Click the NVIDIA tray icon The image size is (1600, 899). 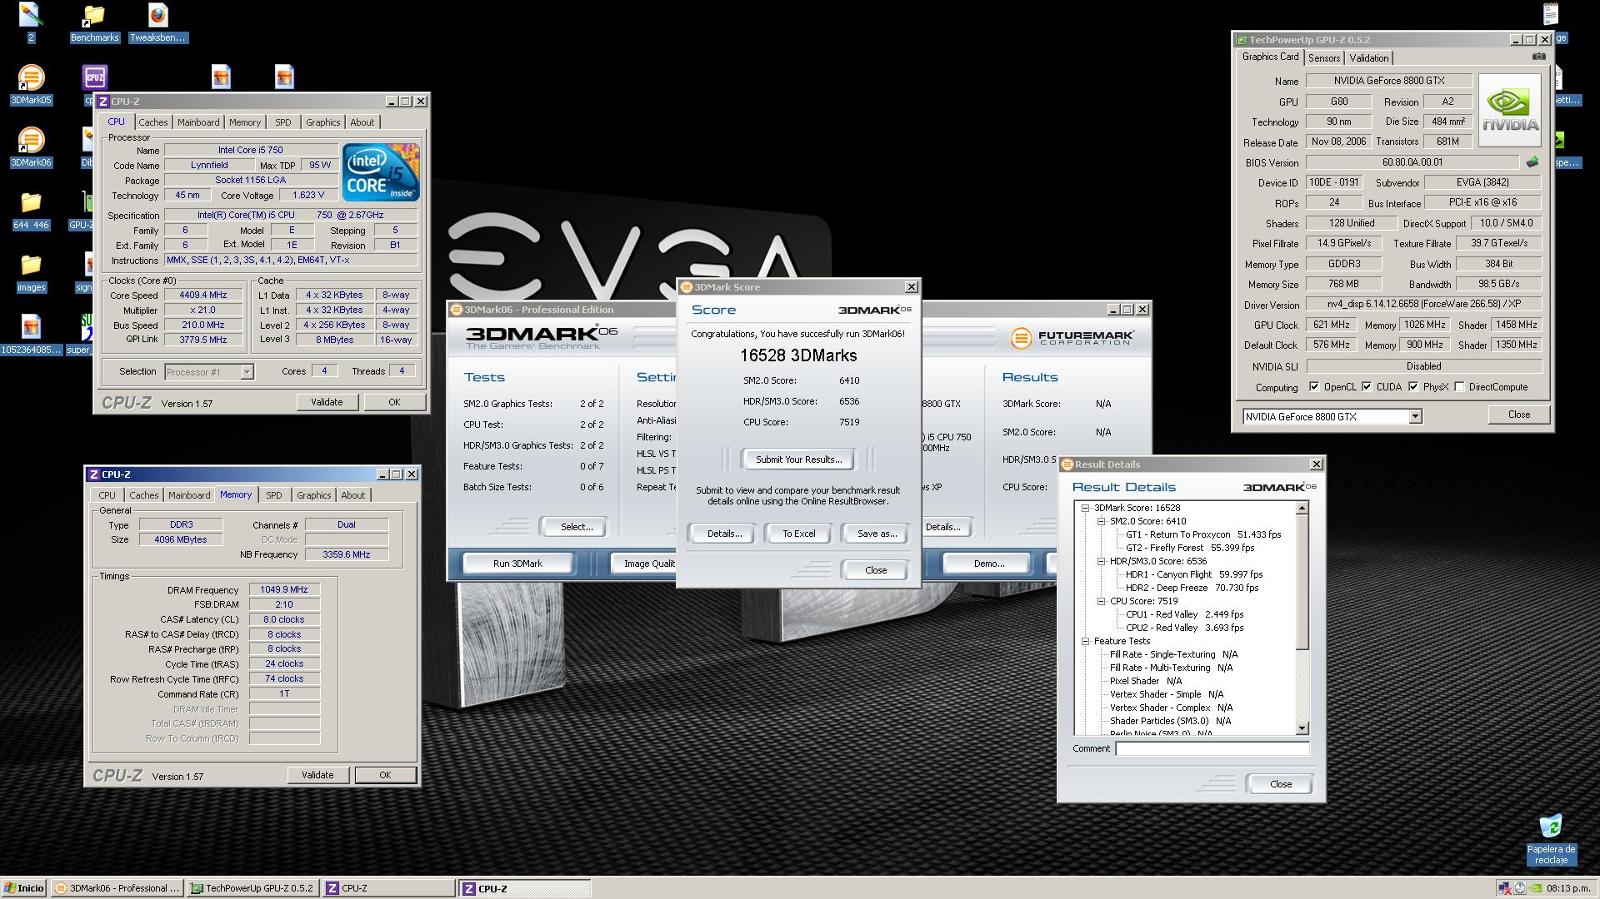[1535, 888]
